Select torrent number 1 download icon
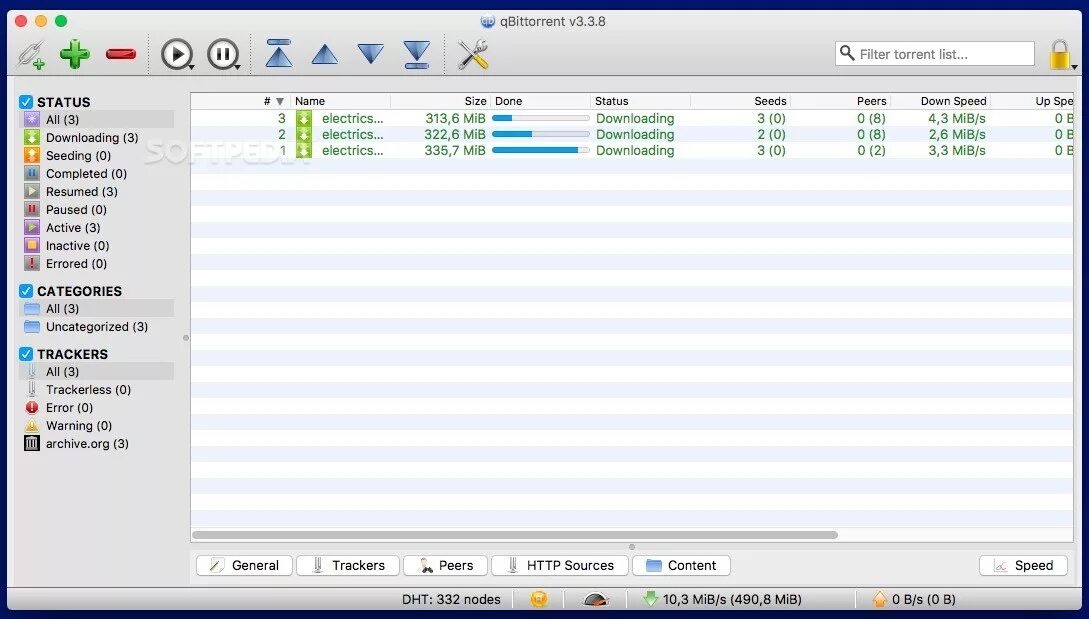 [304, 151]
